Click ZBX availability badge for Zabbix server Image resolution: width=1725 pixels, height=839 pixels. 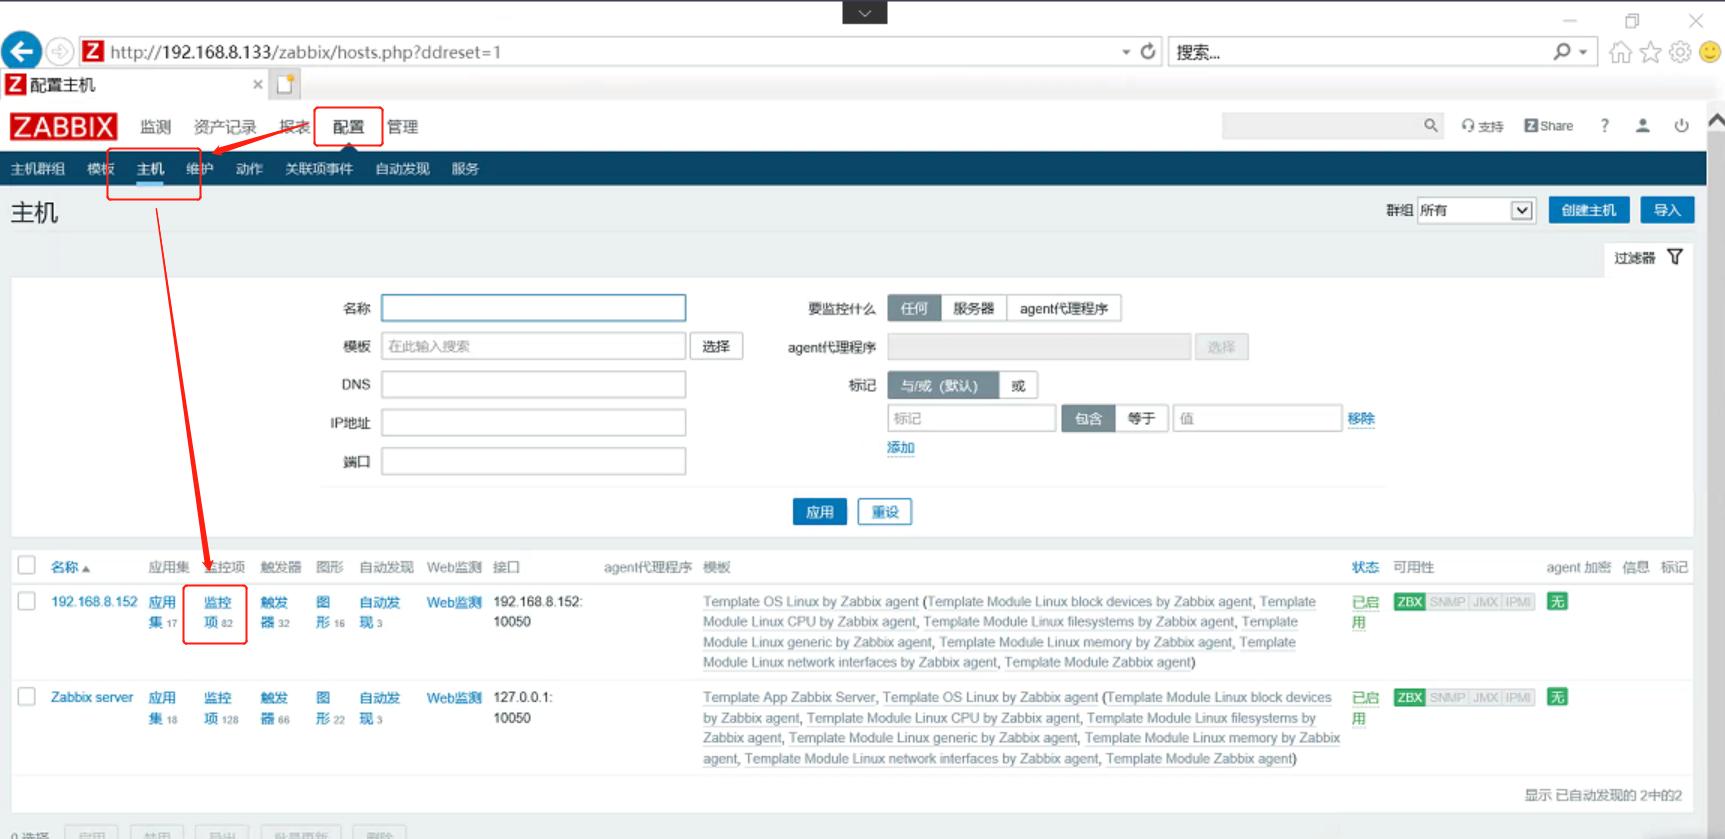tap(1409, 698)
